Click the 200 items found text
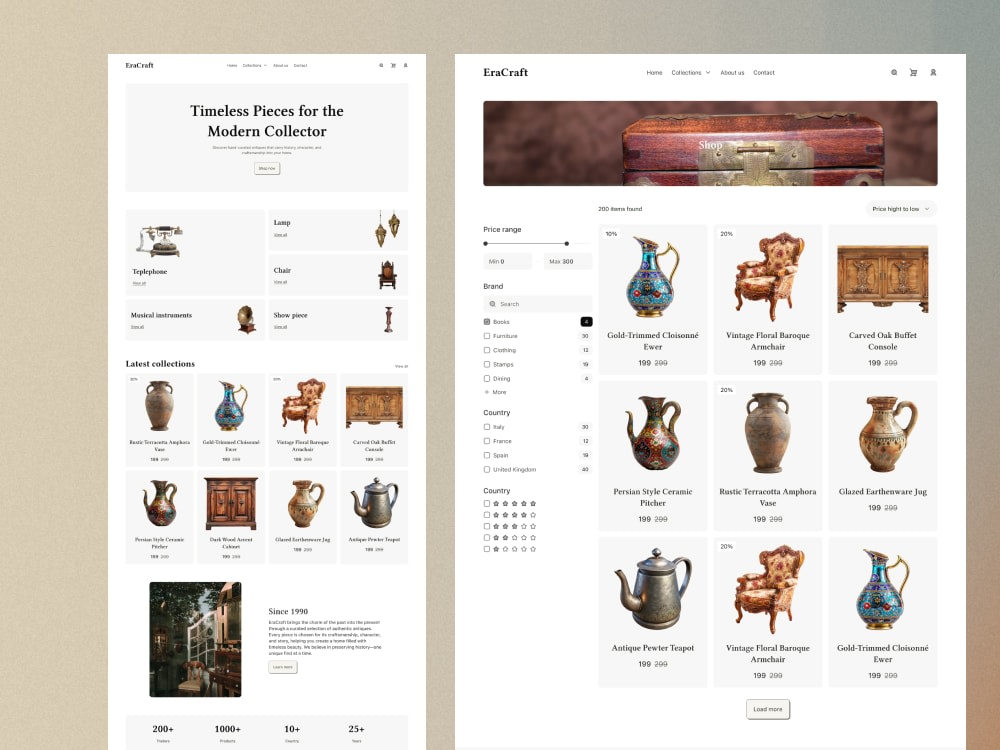Screen dimensions: 1000x750 620,209
